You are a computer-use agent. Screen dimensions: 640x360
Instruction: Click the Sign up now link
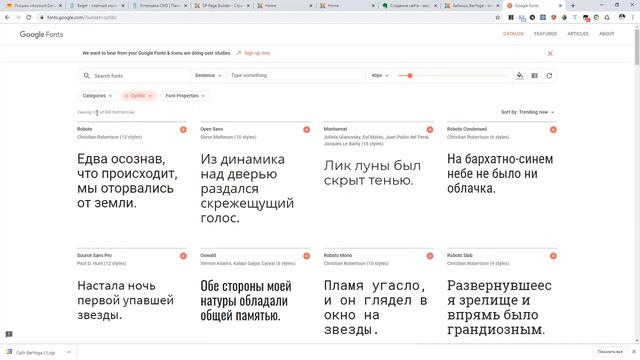[x=257, y=53]
